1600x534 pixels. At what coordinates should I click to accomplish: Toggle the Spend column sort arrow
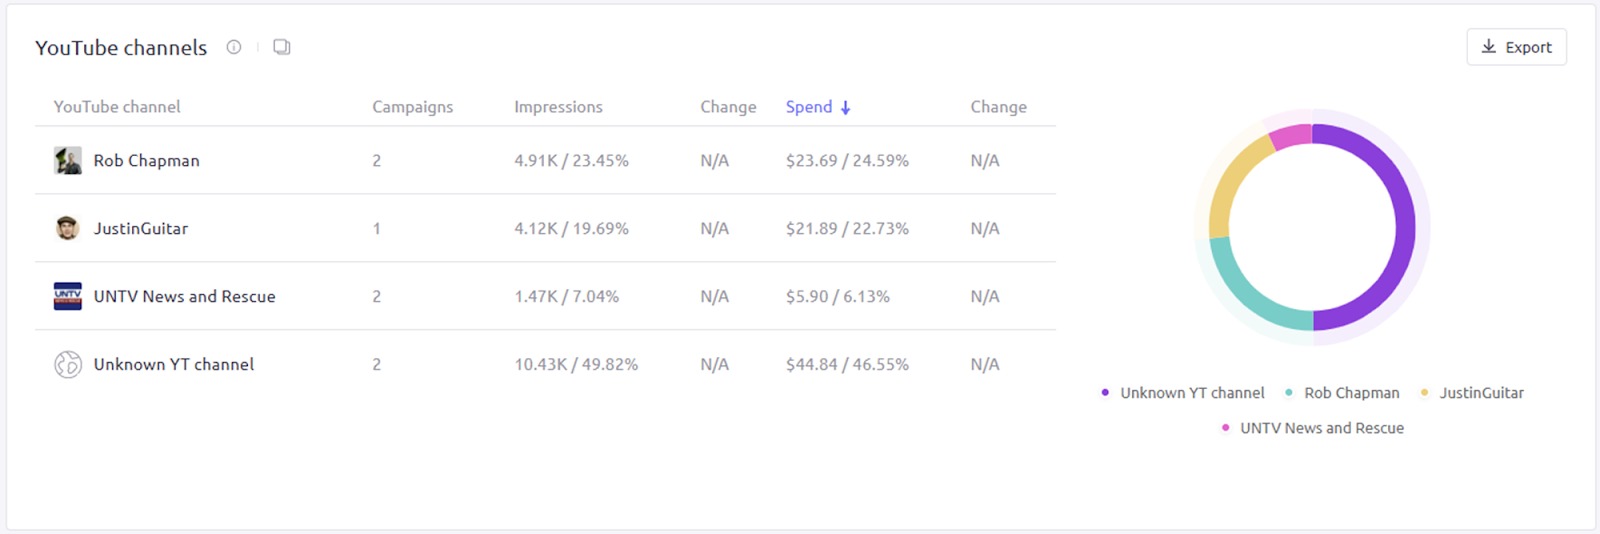tap(845, 108)
